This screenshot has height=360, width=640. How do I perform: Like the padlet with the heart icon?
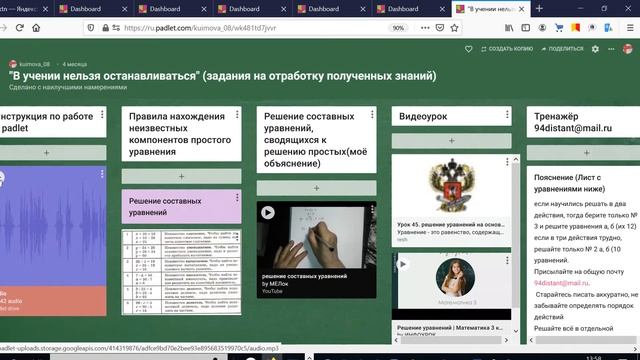click(x=469, y=49)
